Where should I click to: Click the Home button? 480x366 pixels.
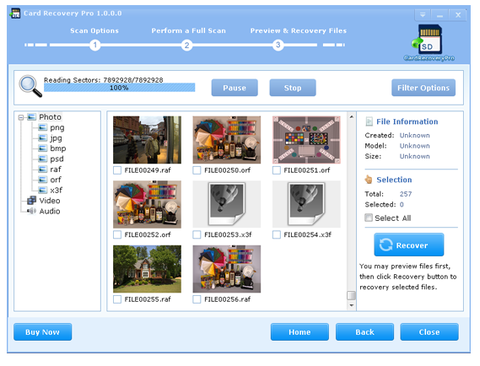pyautogui.click(x=299, y=332)
